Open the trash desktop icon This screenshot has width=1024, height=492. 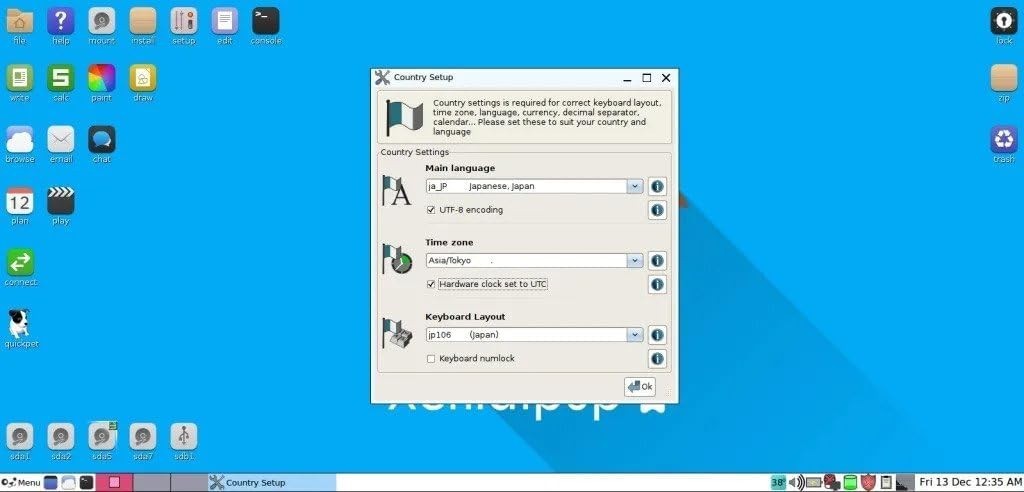(x=1004, y=140)
